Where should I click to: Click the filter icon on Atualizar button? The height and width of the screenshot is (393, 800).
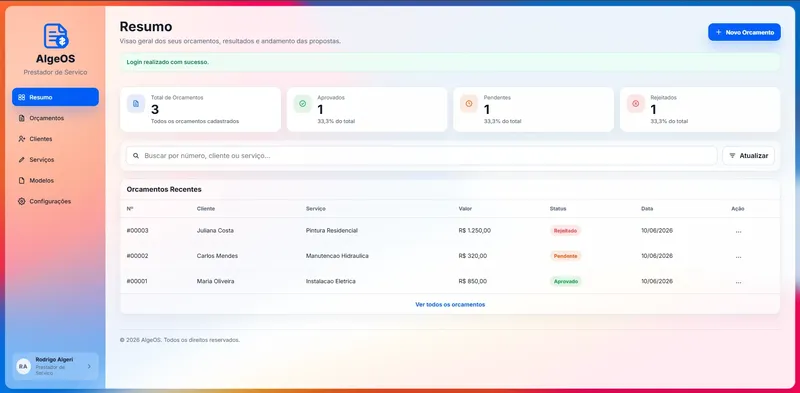[x=732, y=156]
